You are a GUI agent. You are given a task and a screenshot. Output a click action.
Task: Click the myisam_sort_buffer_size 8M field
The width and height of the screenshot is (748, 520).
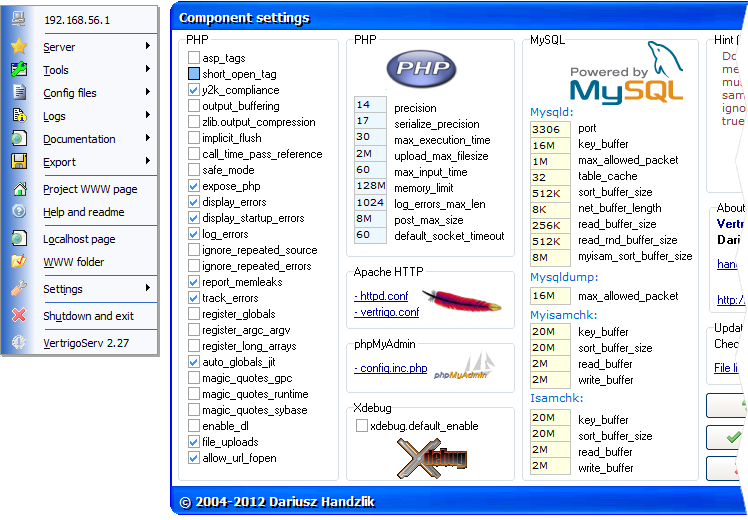click(x=550, y=258)
